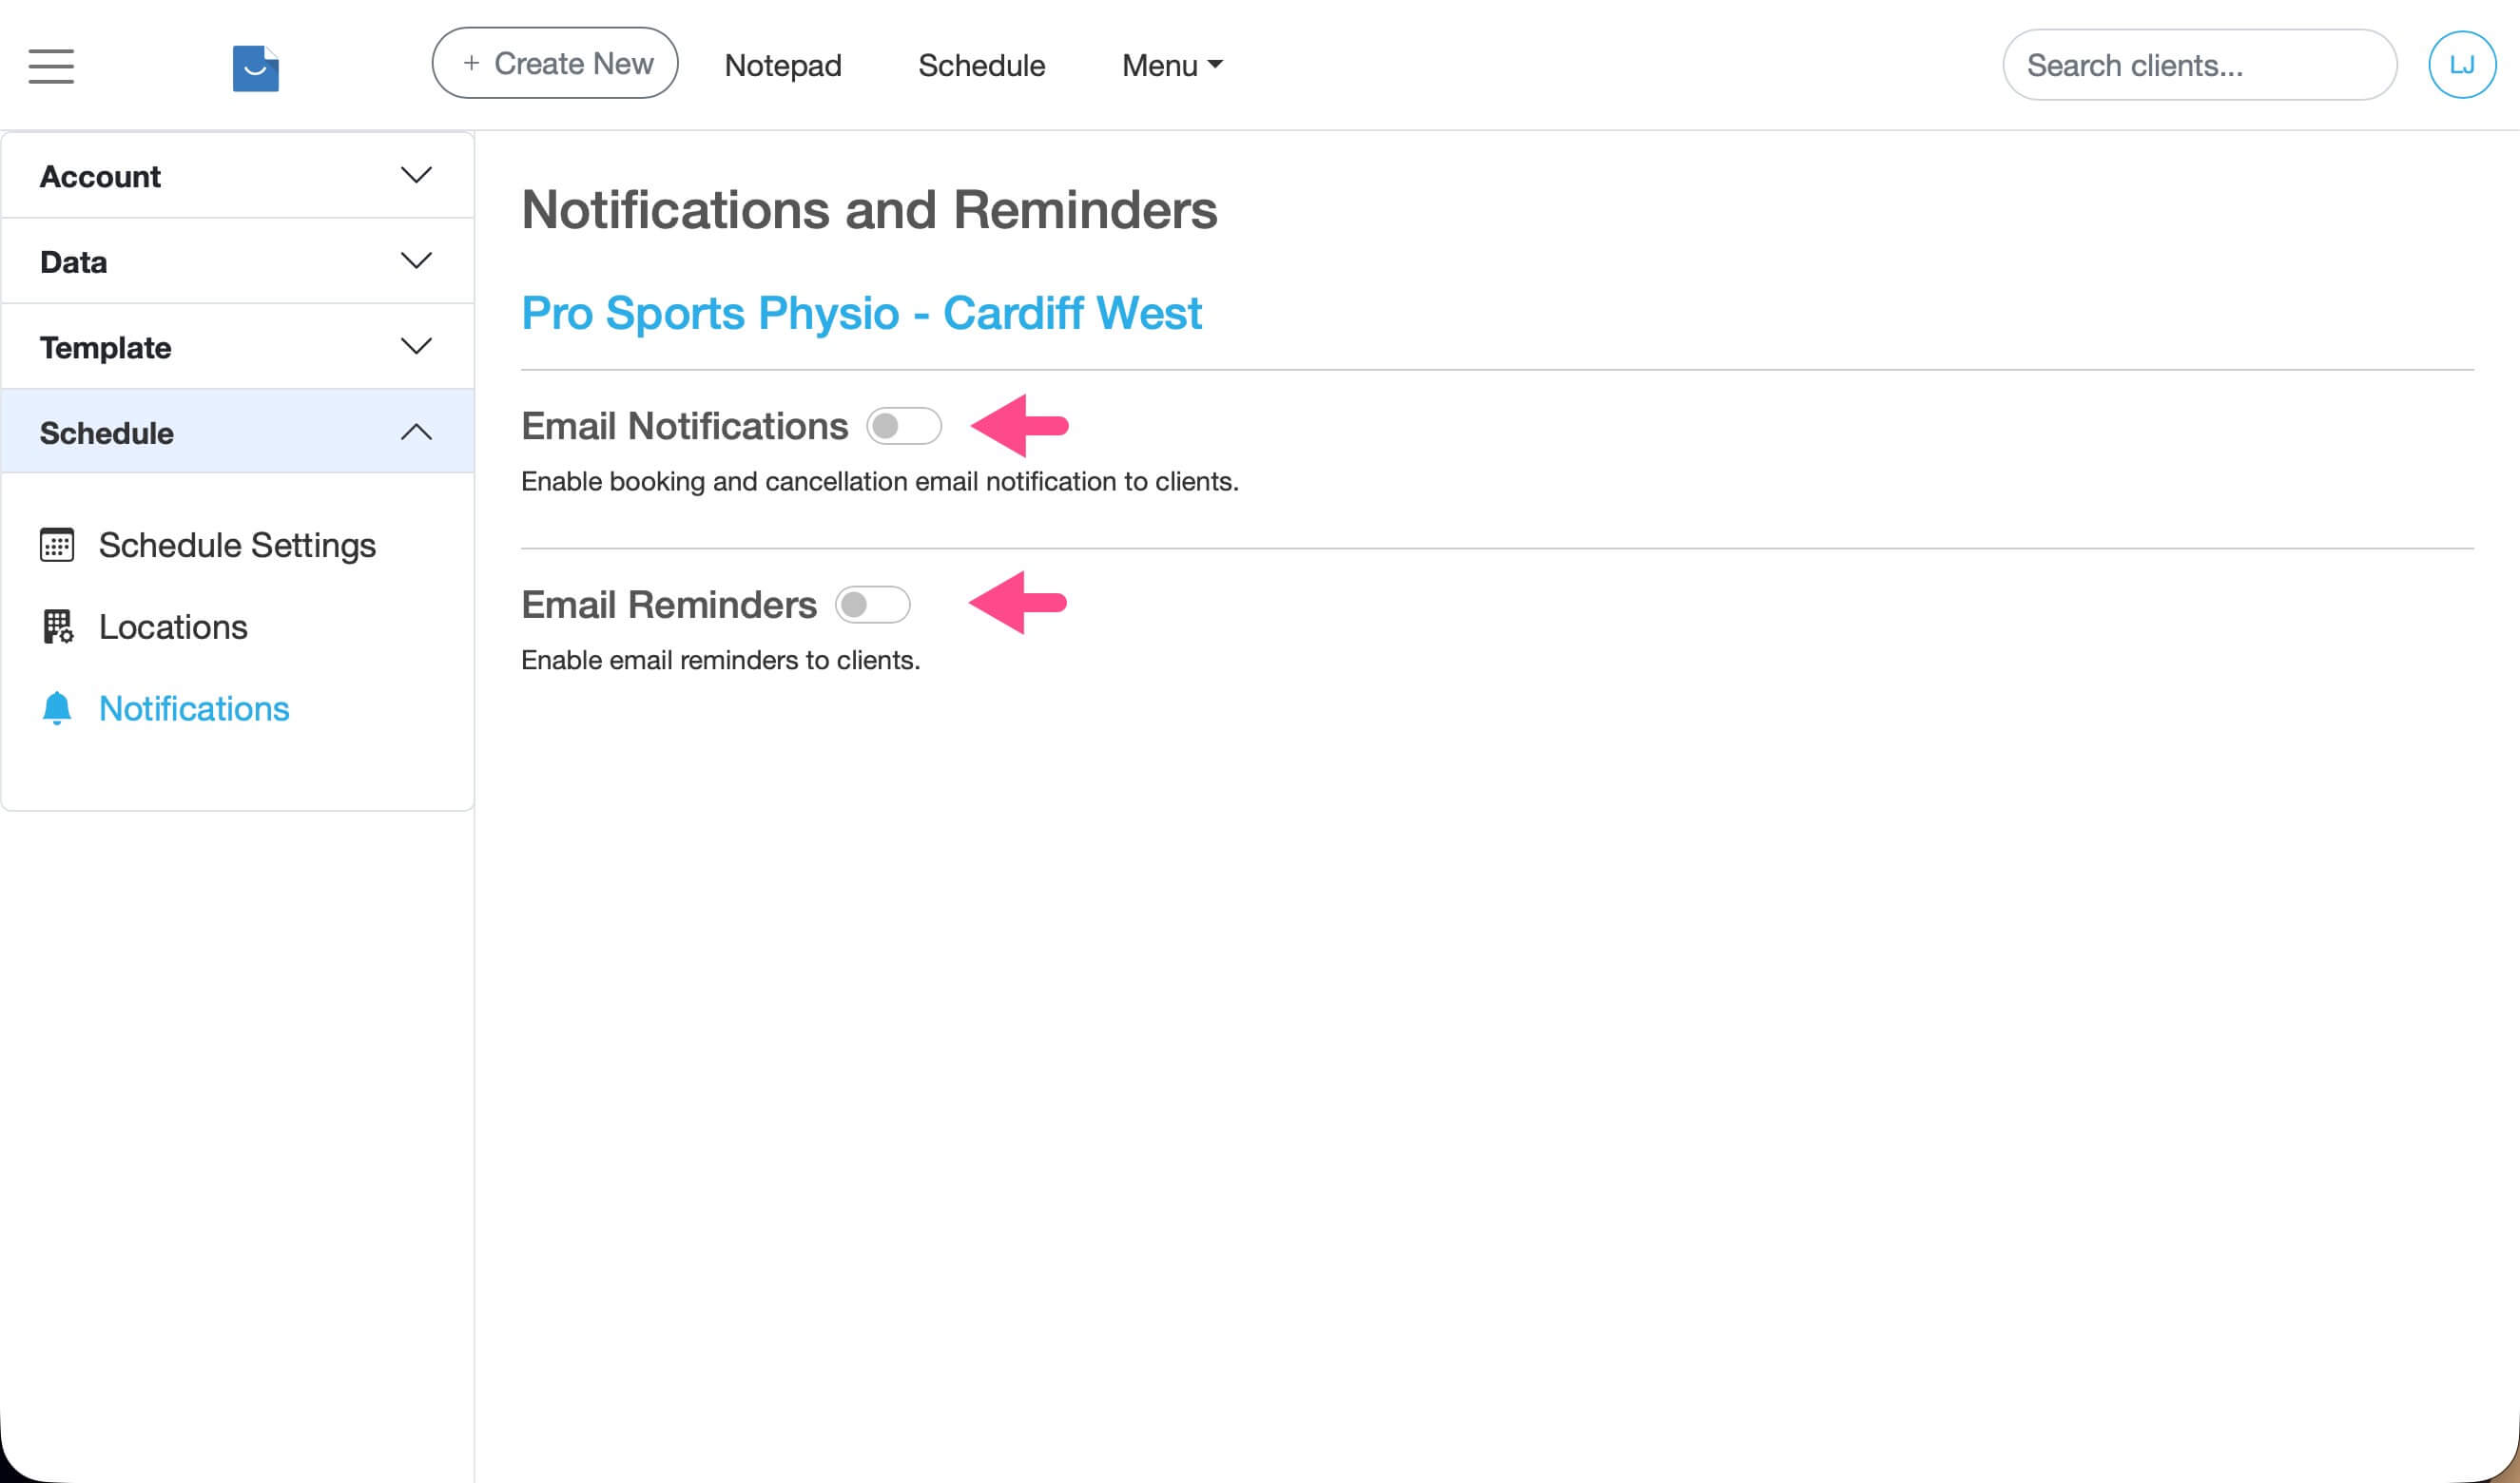The height and width of the screenshot is (1483, 2520).
Task: Enable the Email Notifications toggle
Action: click(x=903, y=426)
